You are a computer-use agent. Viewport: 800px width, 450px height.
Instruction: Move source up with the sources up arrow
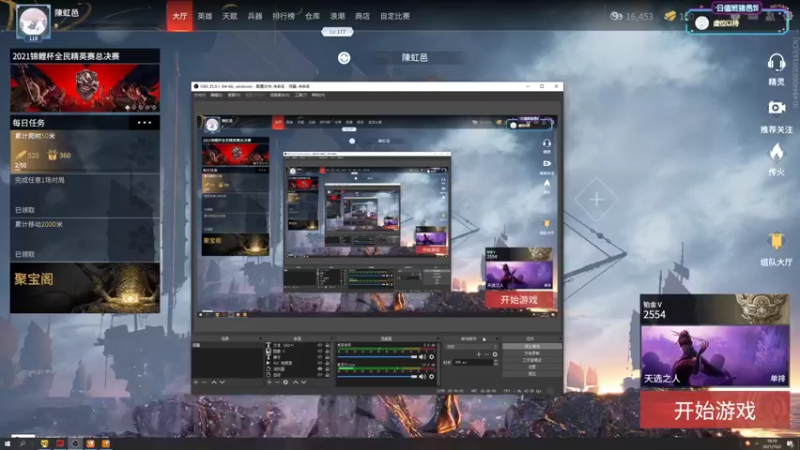point(295,382)
